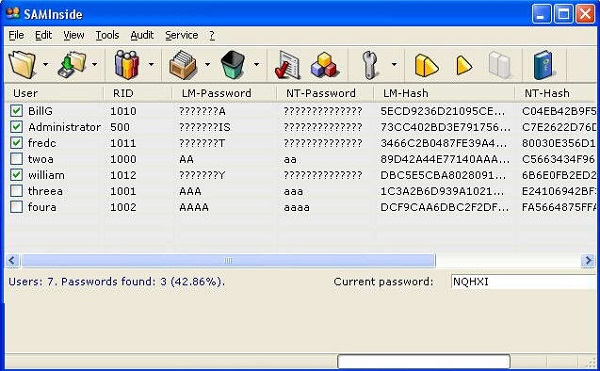Click the horizontal scrollbar thumb
Viewport: 600px width, 371px height.
tap(228, 261)
